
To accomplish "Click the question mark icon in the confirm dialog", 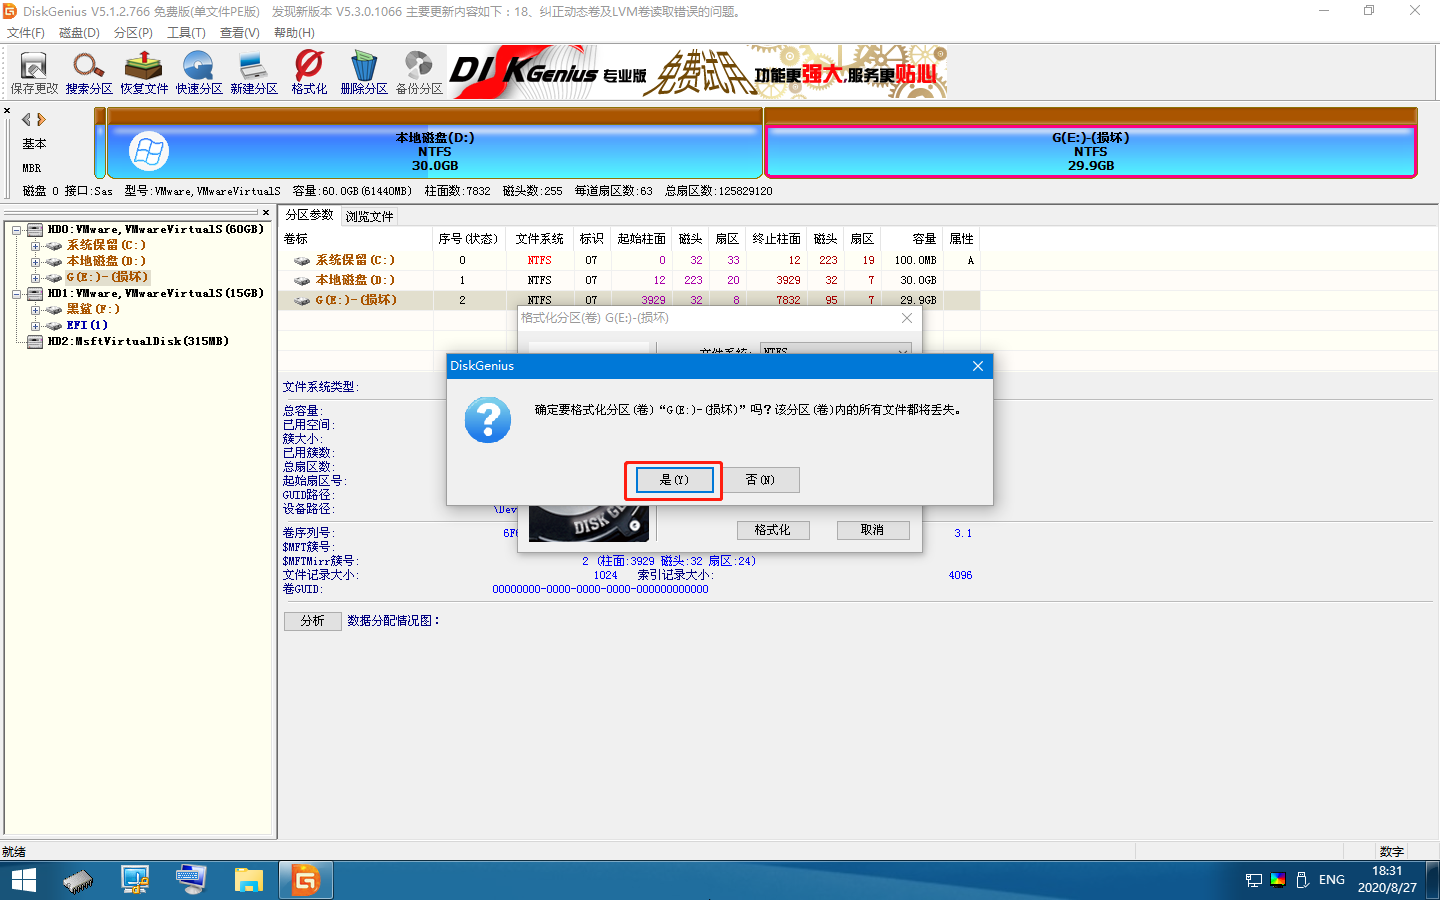I will [488, 420].
